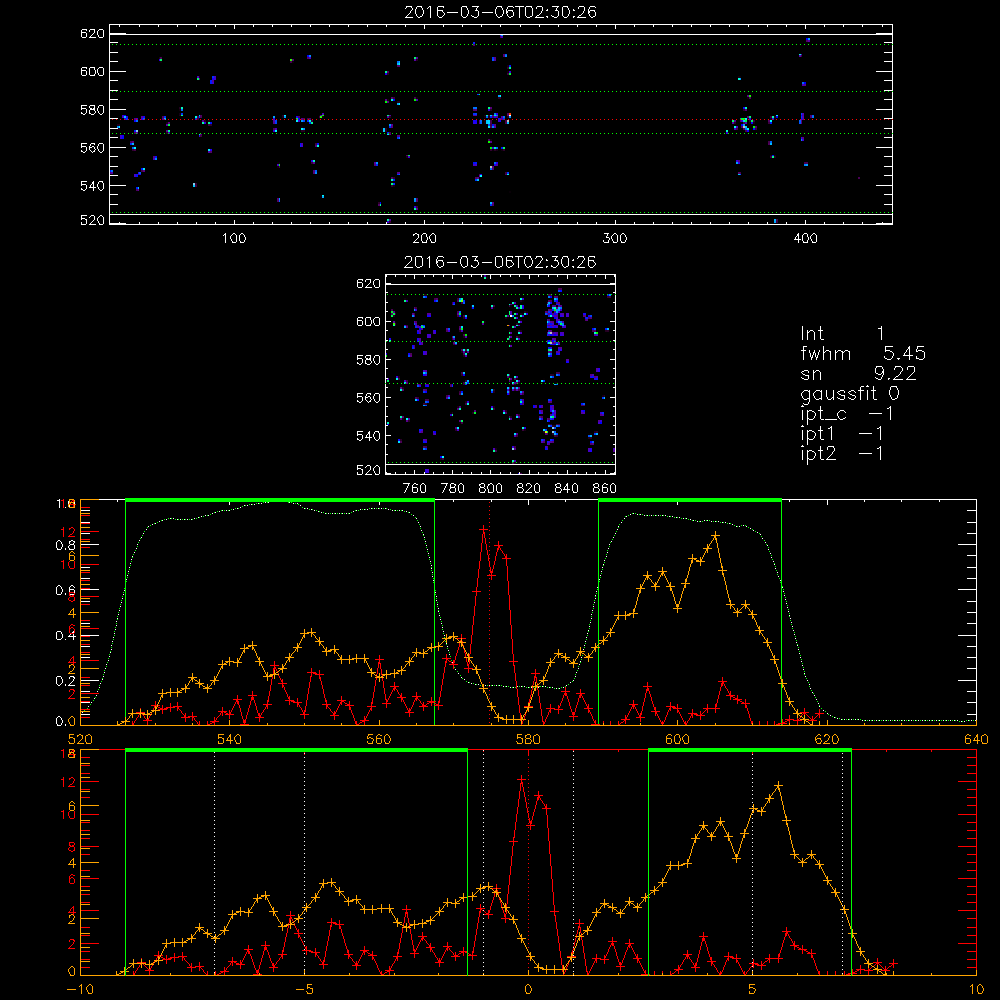Click x-axis label 860 of the middle image
1000x1000 pixels.
(x=605, y=489)
